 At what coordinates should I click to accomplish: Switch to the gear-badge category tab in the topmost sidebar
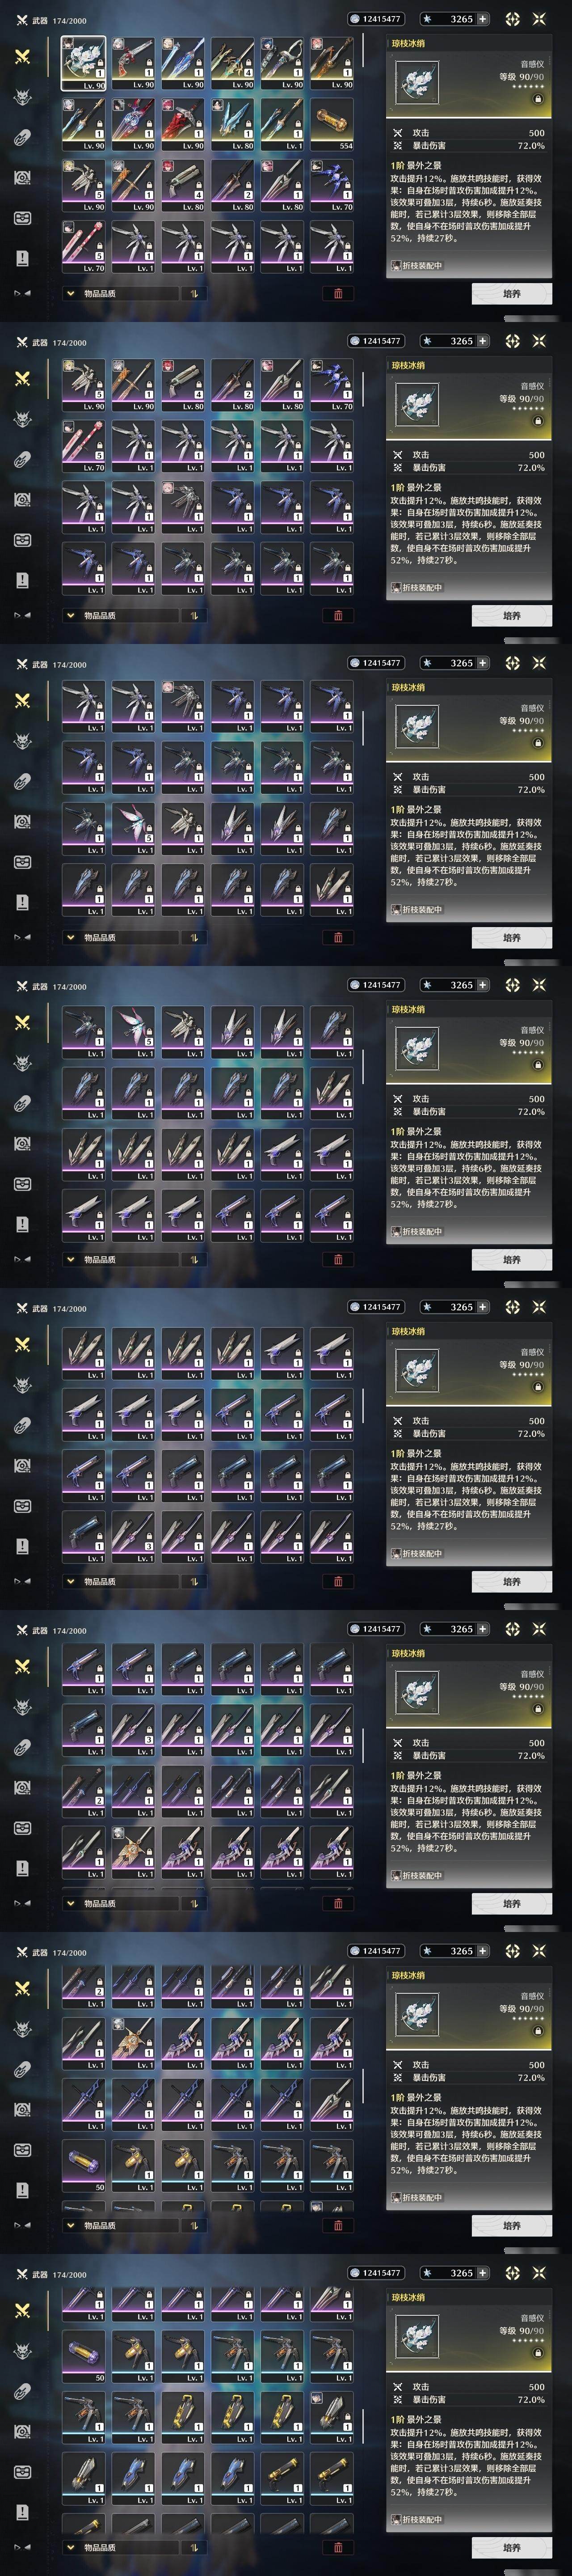pos(22,177)
